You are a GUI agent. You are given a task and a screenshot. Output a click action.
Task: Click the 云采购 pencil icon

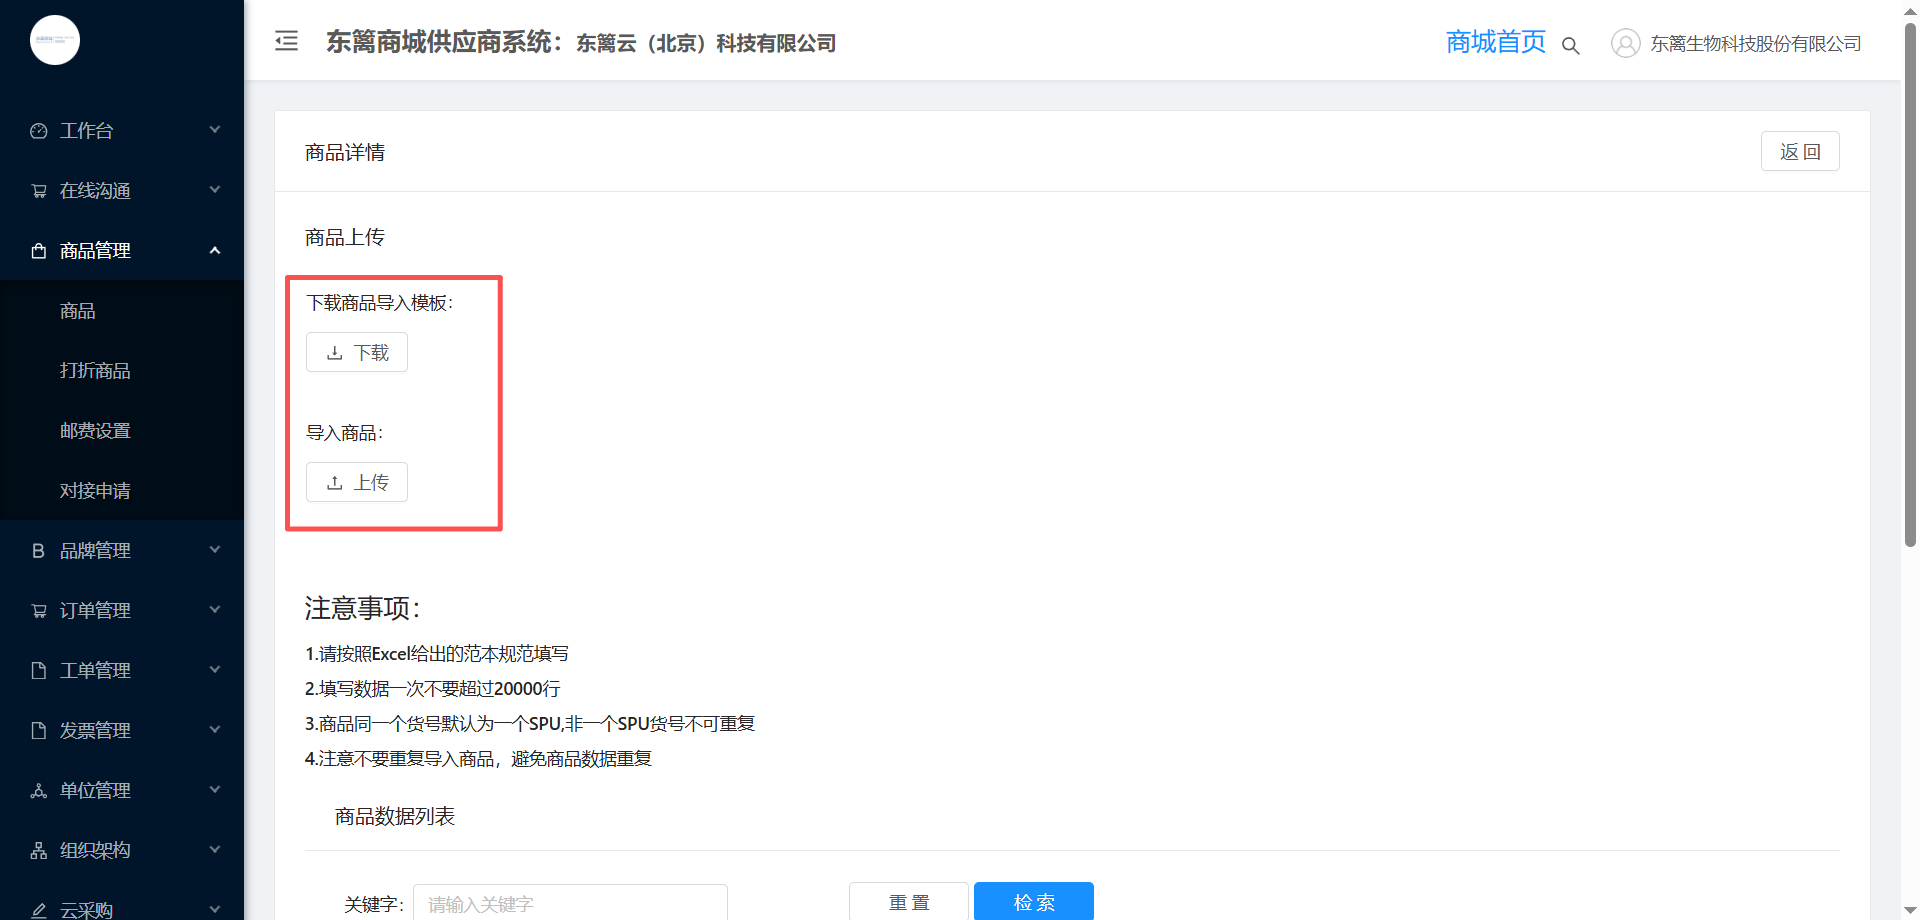pyautogui.click(x=39, y=910)
